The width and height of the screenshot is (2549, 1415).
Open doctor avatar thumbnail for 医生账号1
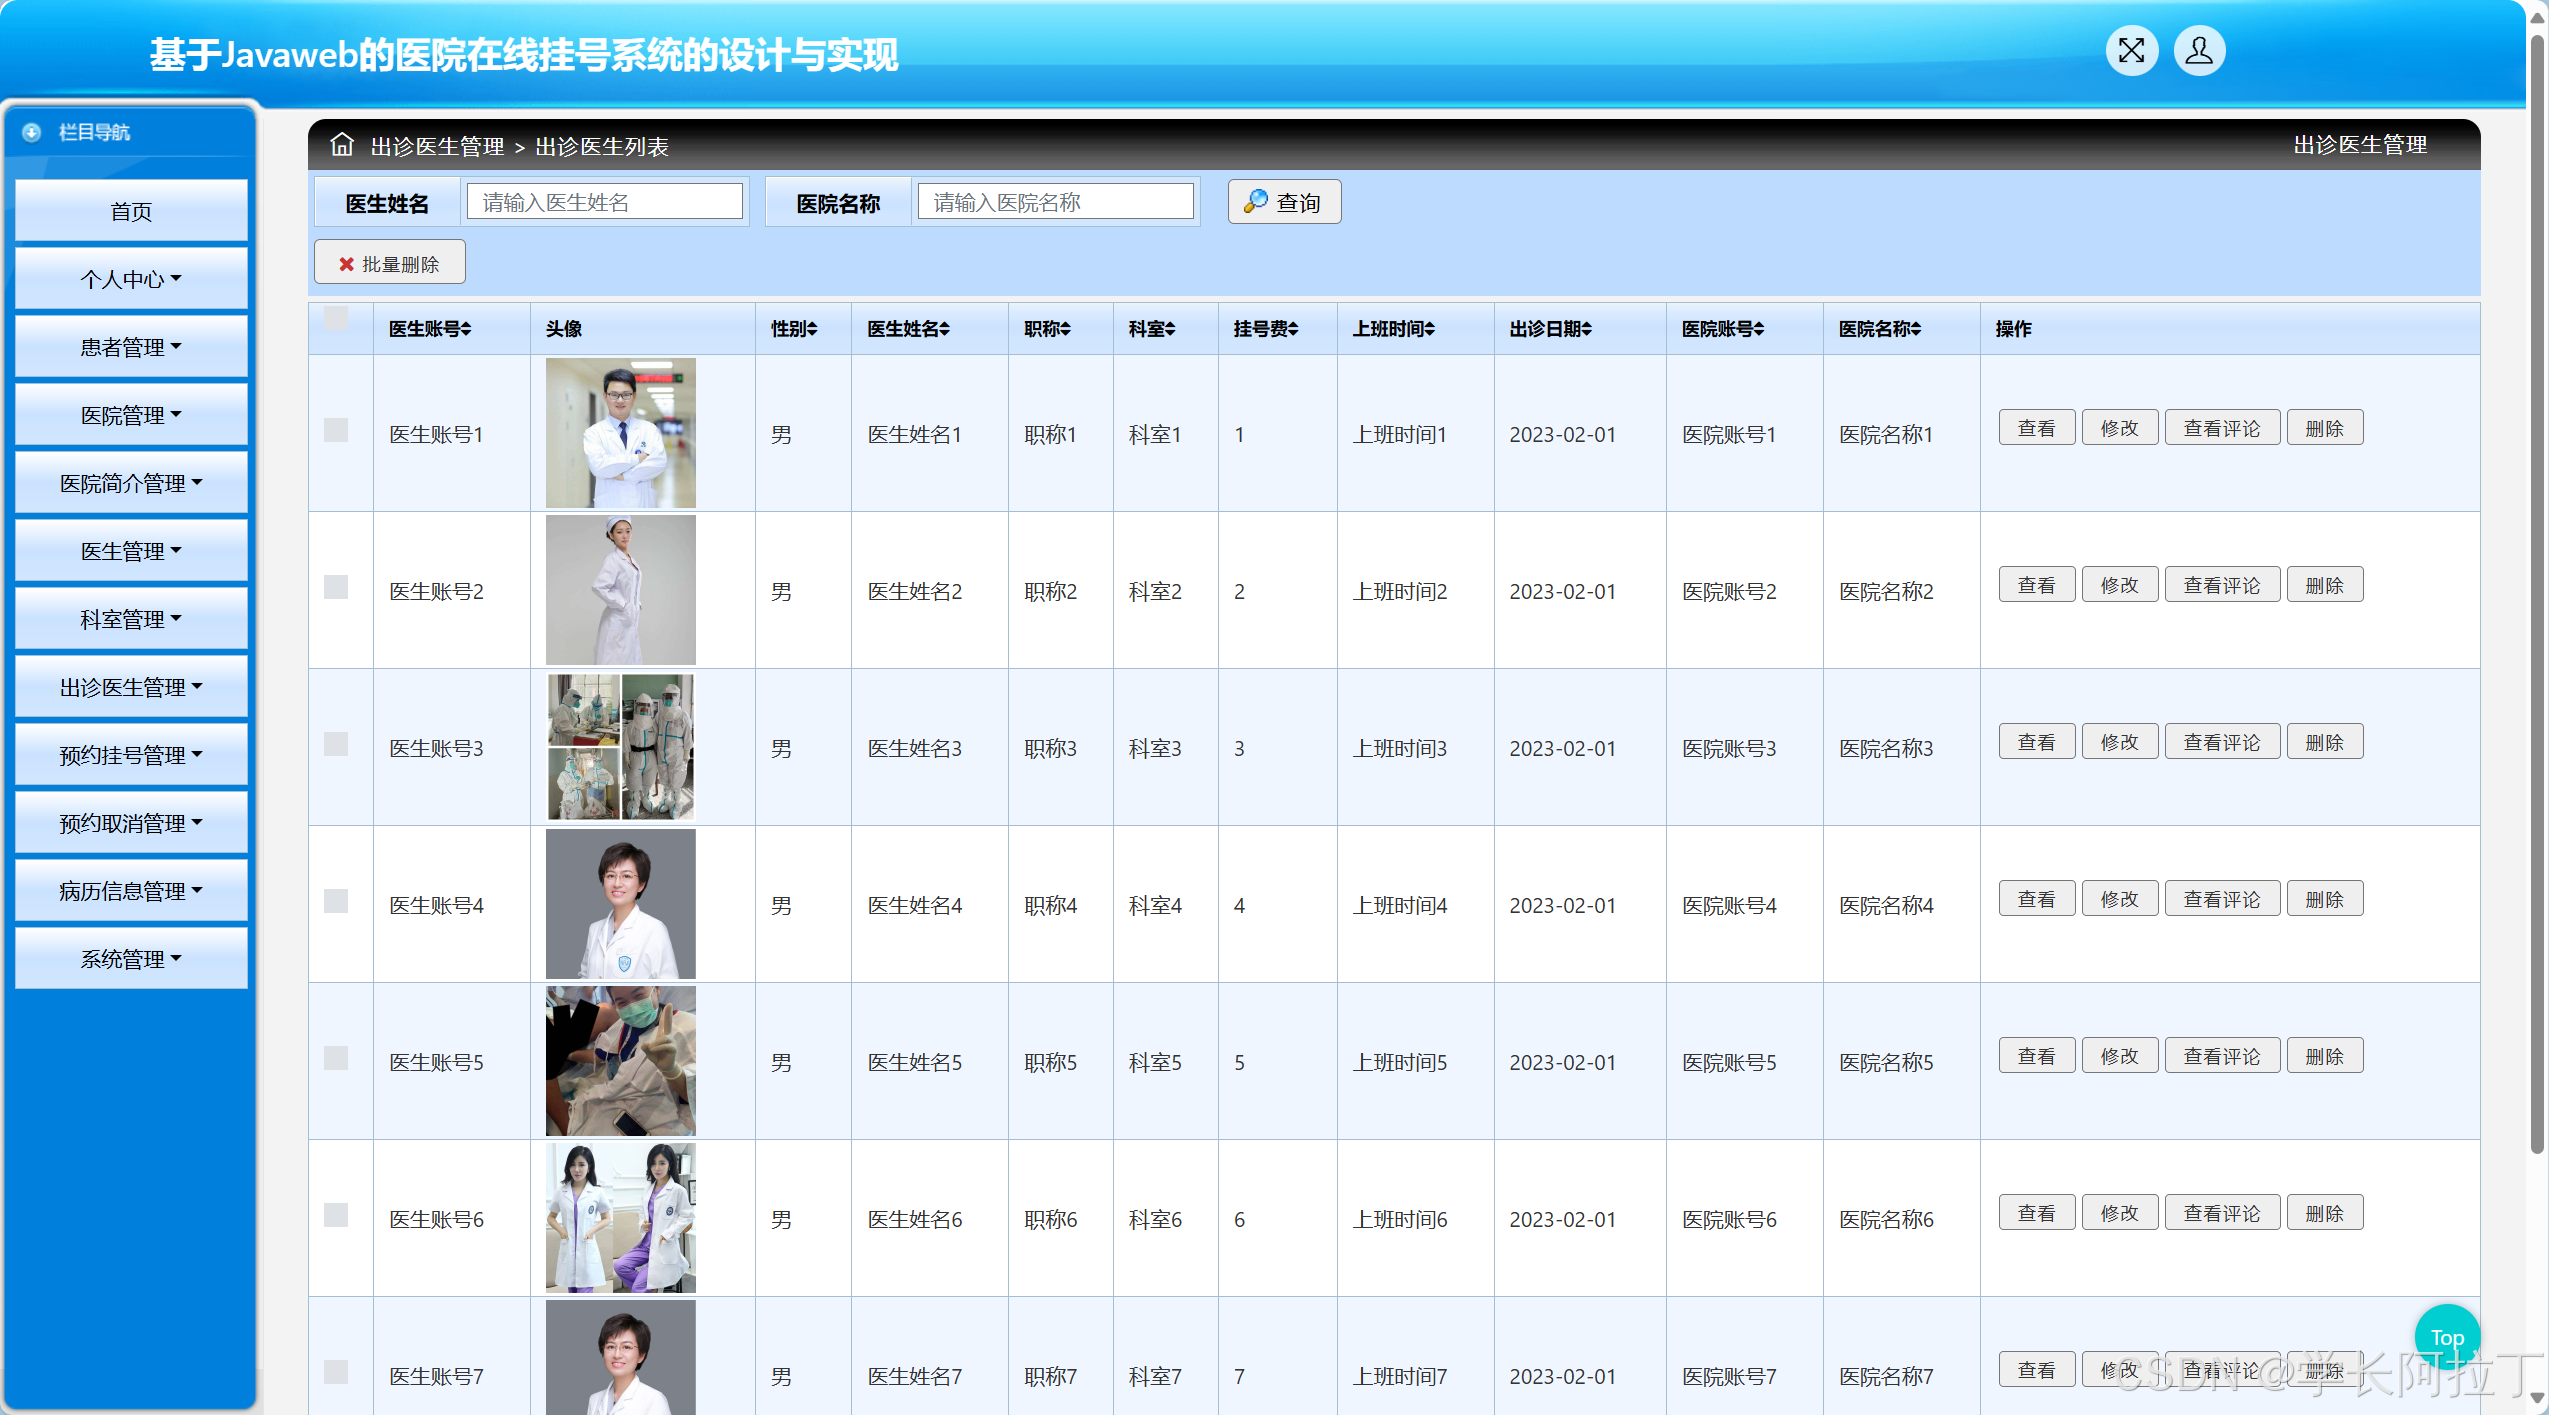click(620, 433)
